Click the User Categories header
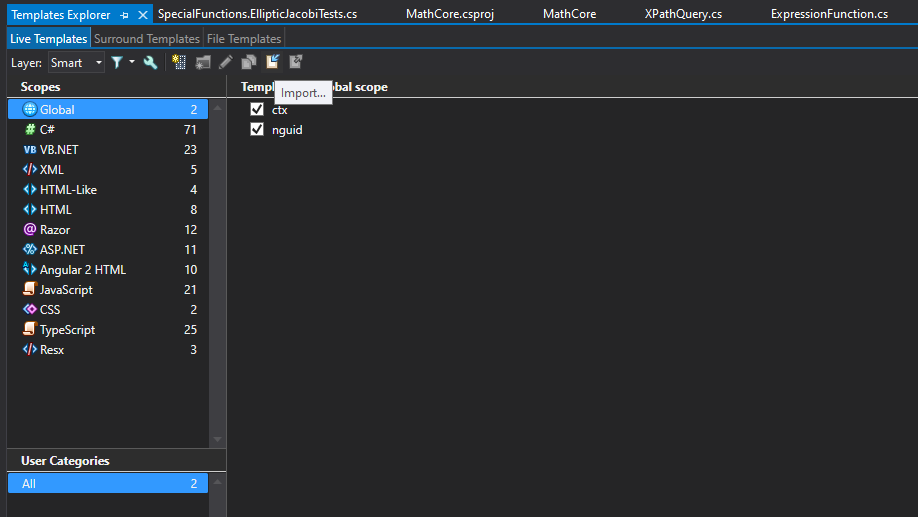This screenshot has height=517, width=918. (x=65, y=461)
